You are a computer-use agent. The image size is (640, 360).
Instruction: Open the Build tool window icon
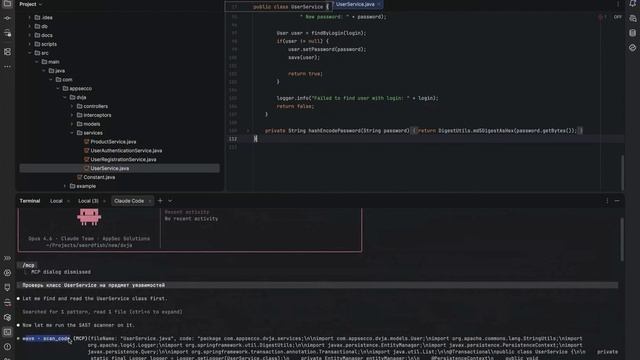[x=7, y=302]
